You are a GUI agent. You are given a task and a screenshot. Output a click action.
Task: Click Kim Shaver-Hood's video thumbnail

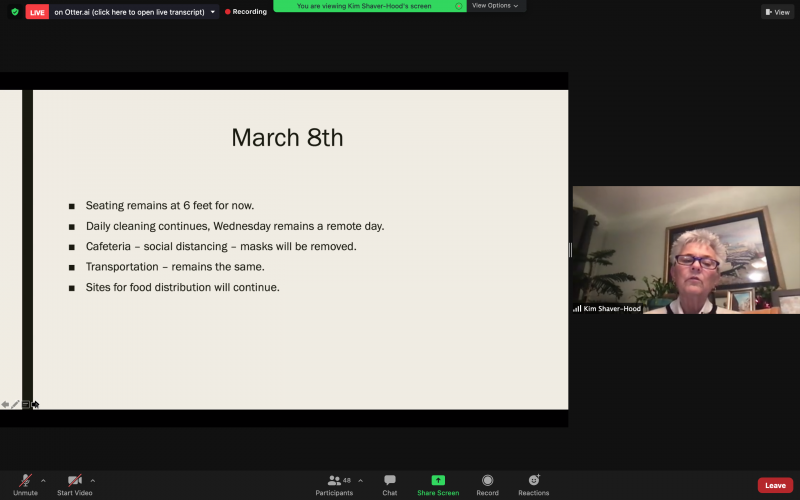pos(686,249)
